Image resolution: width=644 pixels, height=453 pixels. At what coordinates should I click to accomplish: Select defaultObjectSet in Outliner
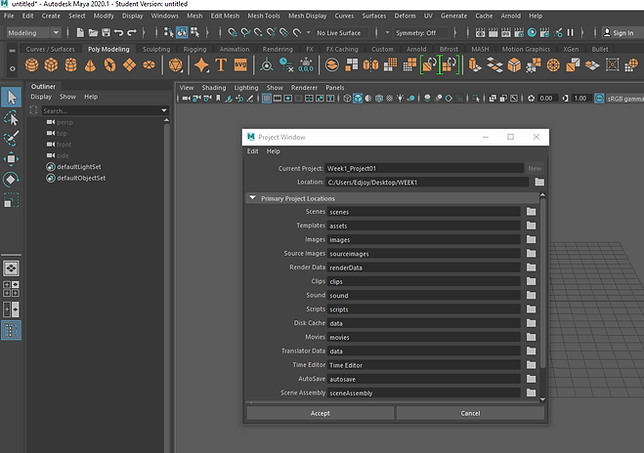81,178
